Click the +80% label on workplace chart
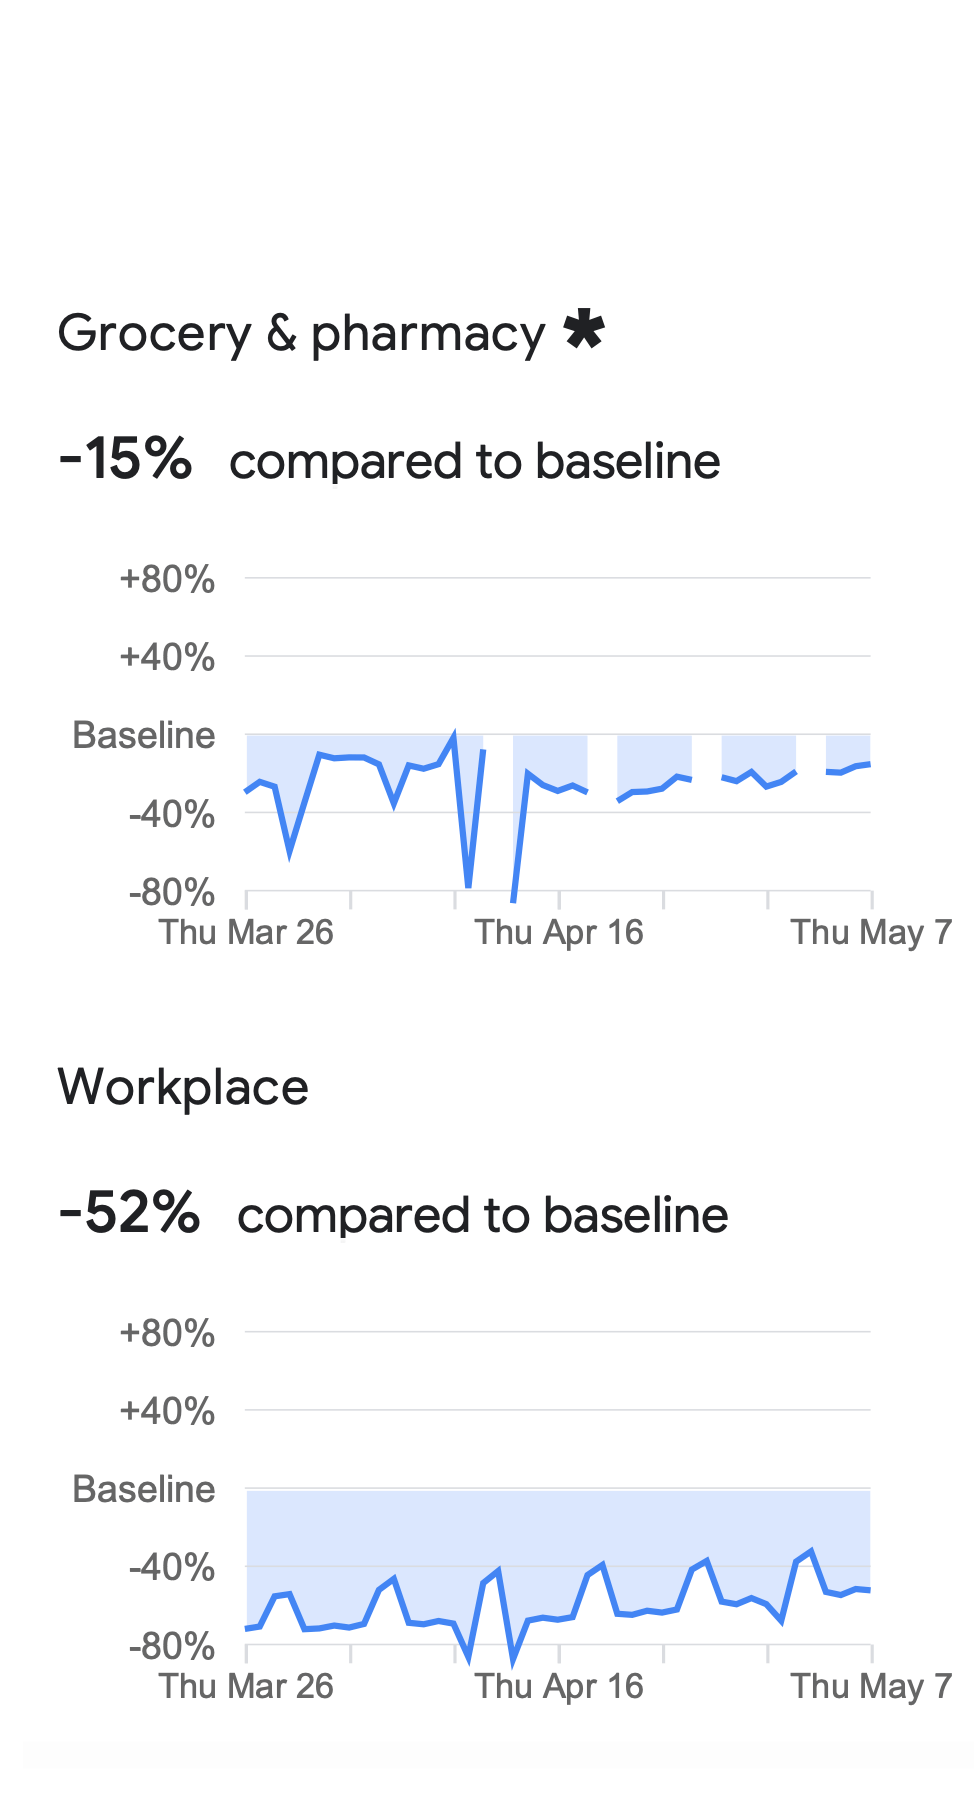The image size is (974, 1802). (x=167, y=1333)
